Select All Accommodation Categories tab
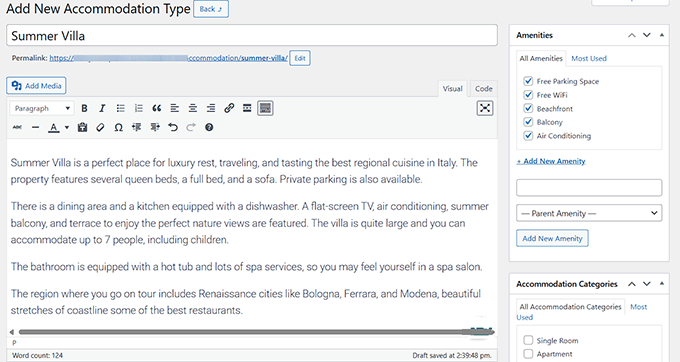 click(570, 307)
